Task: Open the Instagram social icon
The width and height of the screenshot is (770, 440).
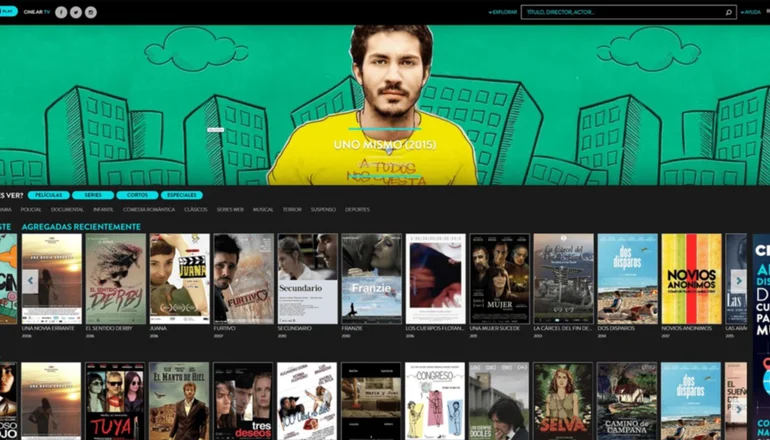Action: point(90,12)
